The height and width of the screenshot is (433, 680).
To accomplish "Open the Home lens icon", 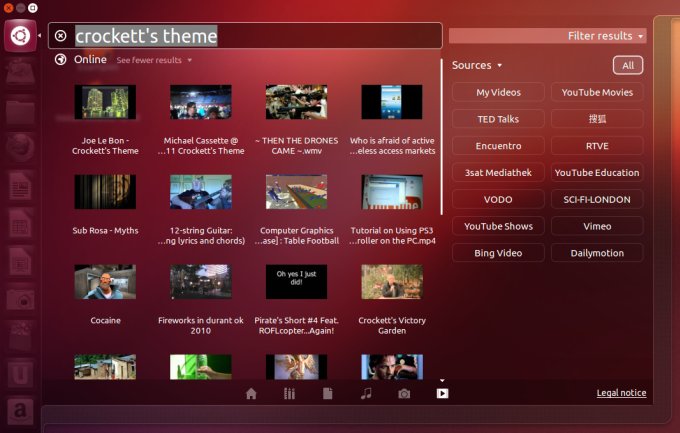I will tap(251, 393).
